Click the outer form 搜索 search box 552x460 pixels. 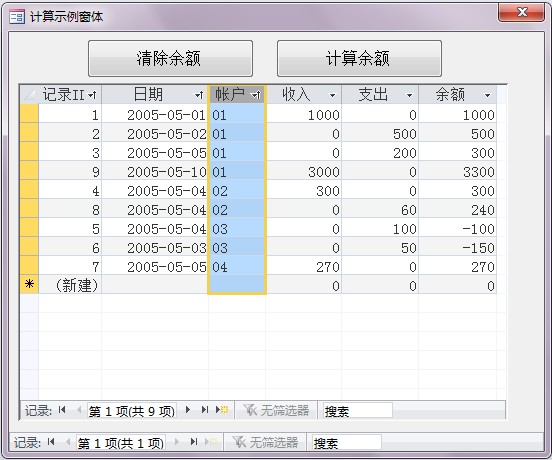[x=346, y=442]
